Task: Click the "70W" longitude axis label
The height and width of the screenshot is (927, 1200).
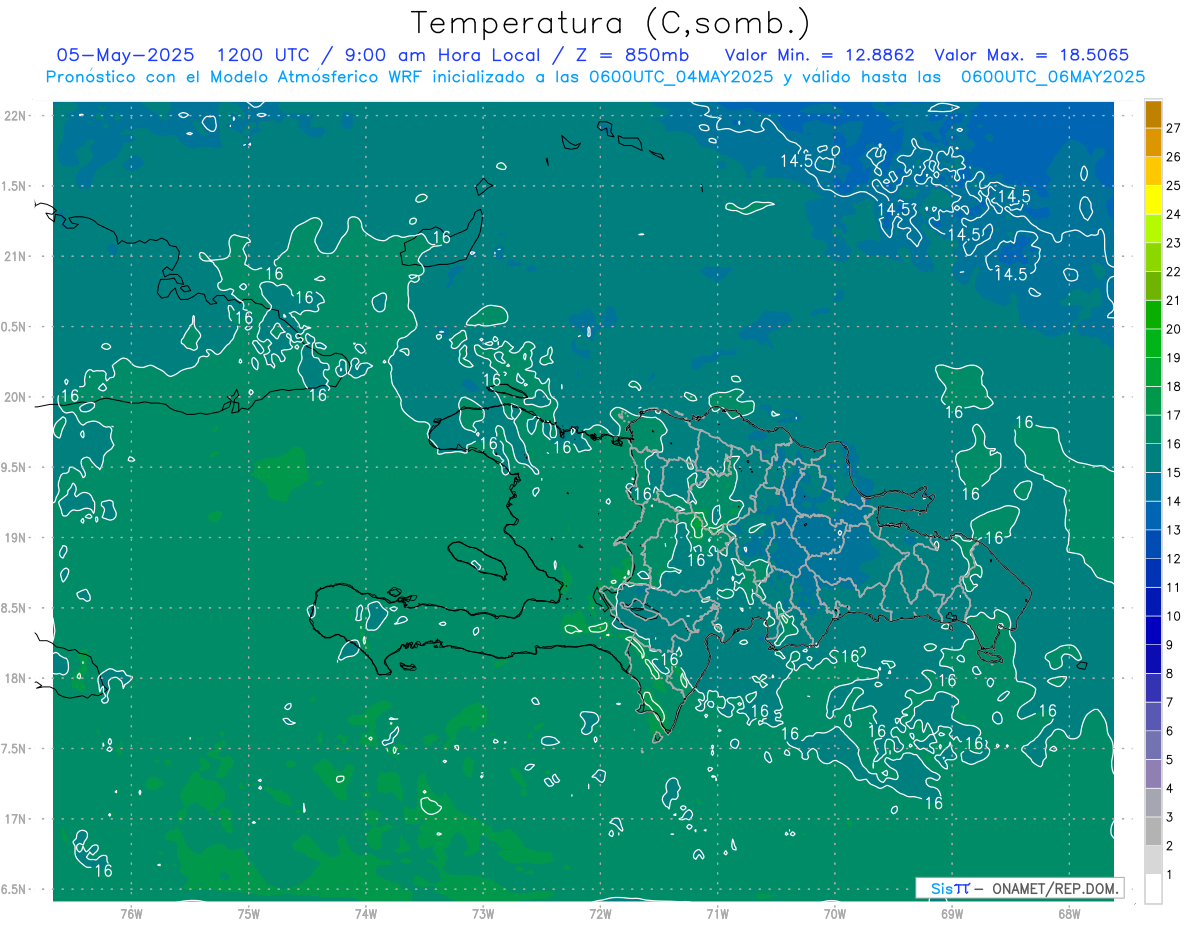Action: 835,914
